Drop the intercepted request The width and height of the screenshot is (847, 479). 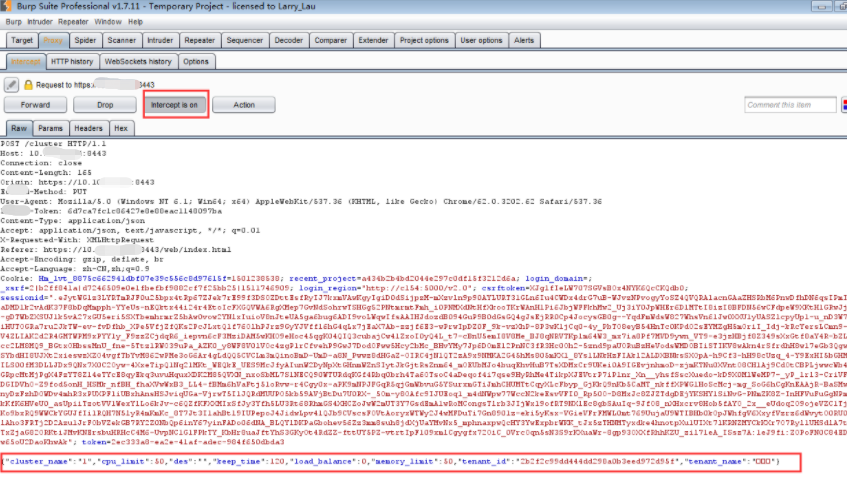(105, 105)
